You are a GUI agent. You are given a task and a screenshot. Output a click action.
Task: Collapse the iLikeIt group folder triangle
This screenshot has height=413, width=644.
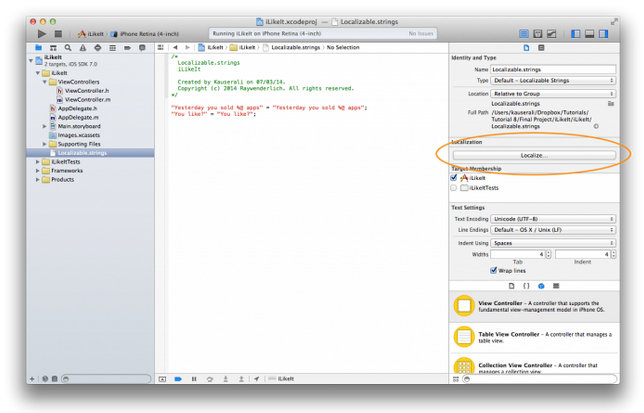[38, 73]
